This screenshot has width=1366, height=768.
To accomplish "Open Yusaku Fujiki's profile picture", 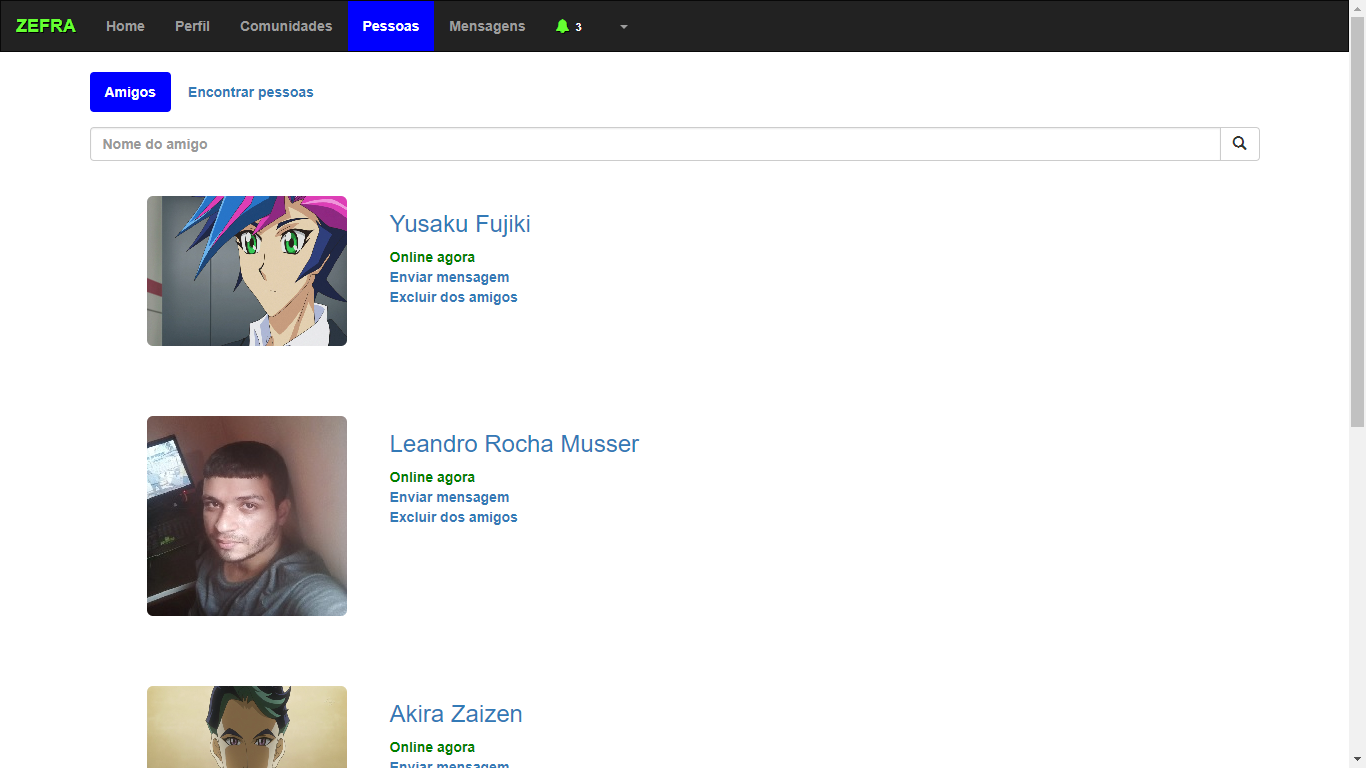I will [x=246, y=270].
